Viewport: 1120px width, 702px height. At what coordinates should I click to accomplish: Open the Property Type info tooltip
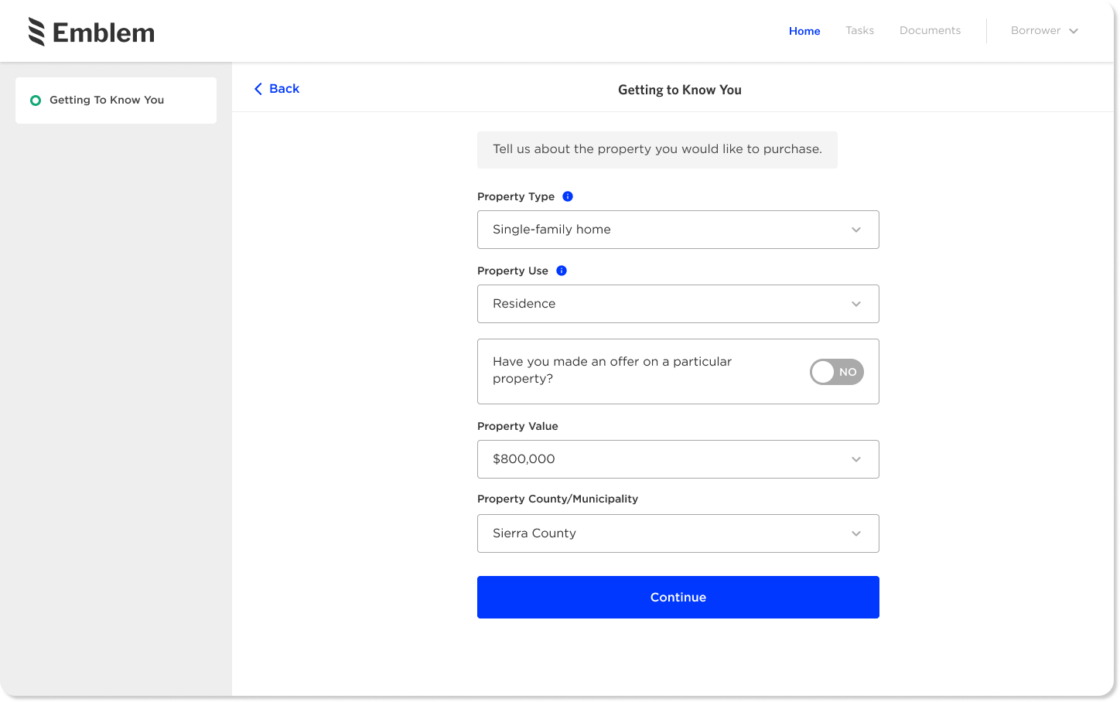(x=567, y=196)
